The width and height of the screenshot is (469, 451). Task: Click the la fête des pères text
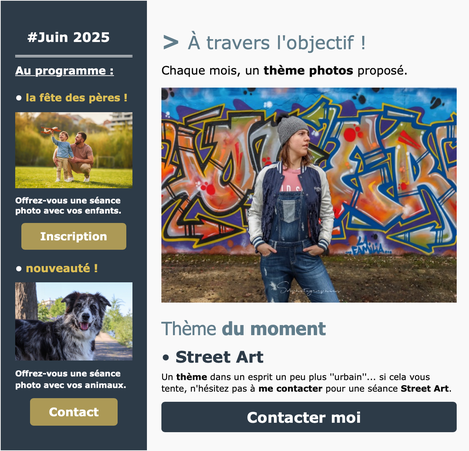(x=76, y=98)
